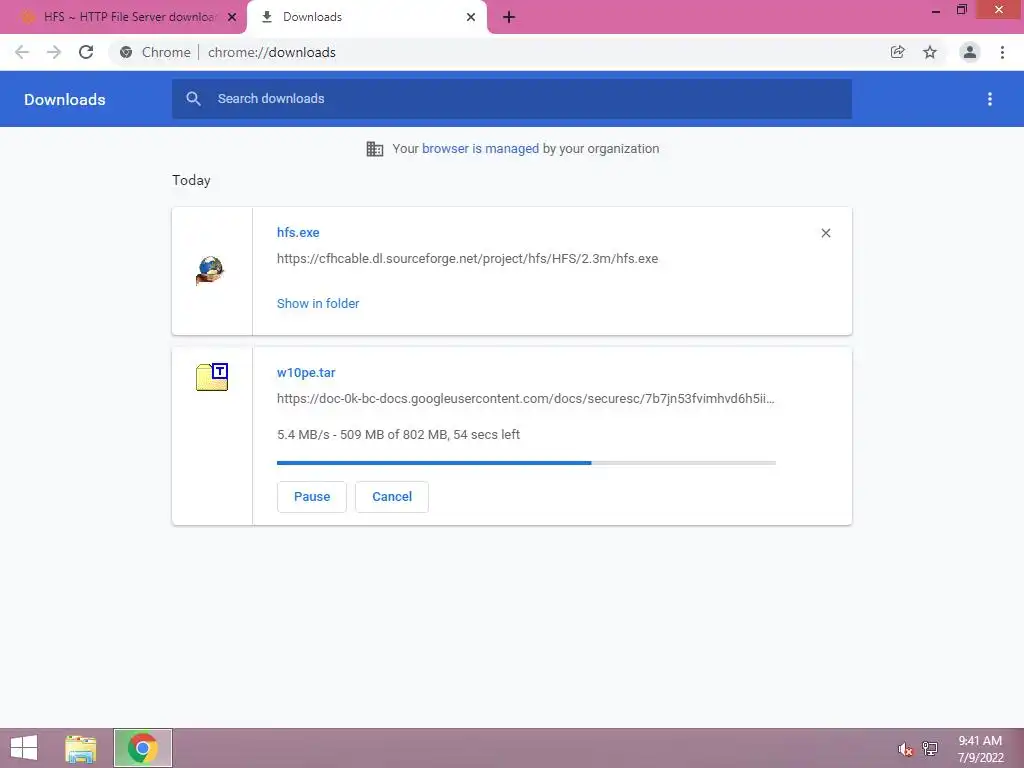The image size is (1024, 768).
Task: Click the browser forward arrow
Action: click(x=54, y=52)
